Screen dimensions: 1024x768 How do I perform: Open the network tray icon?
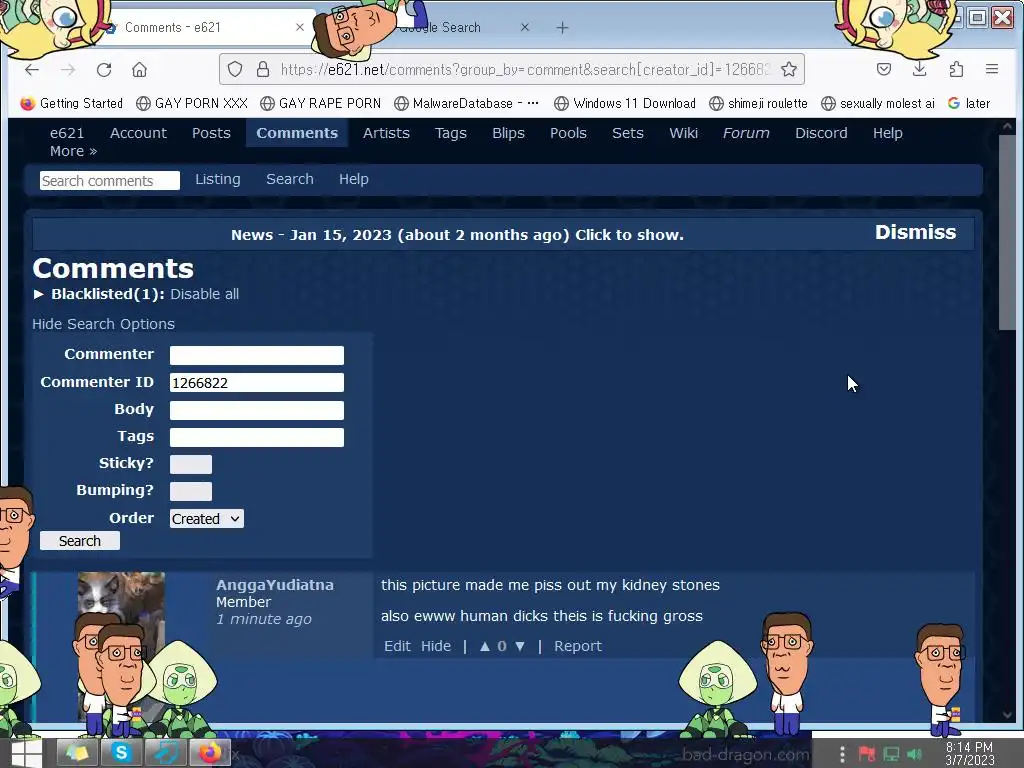coord(891,754)
